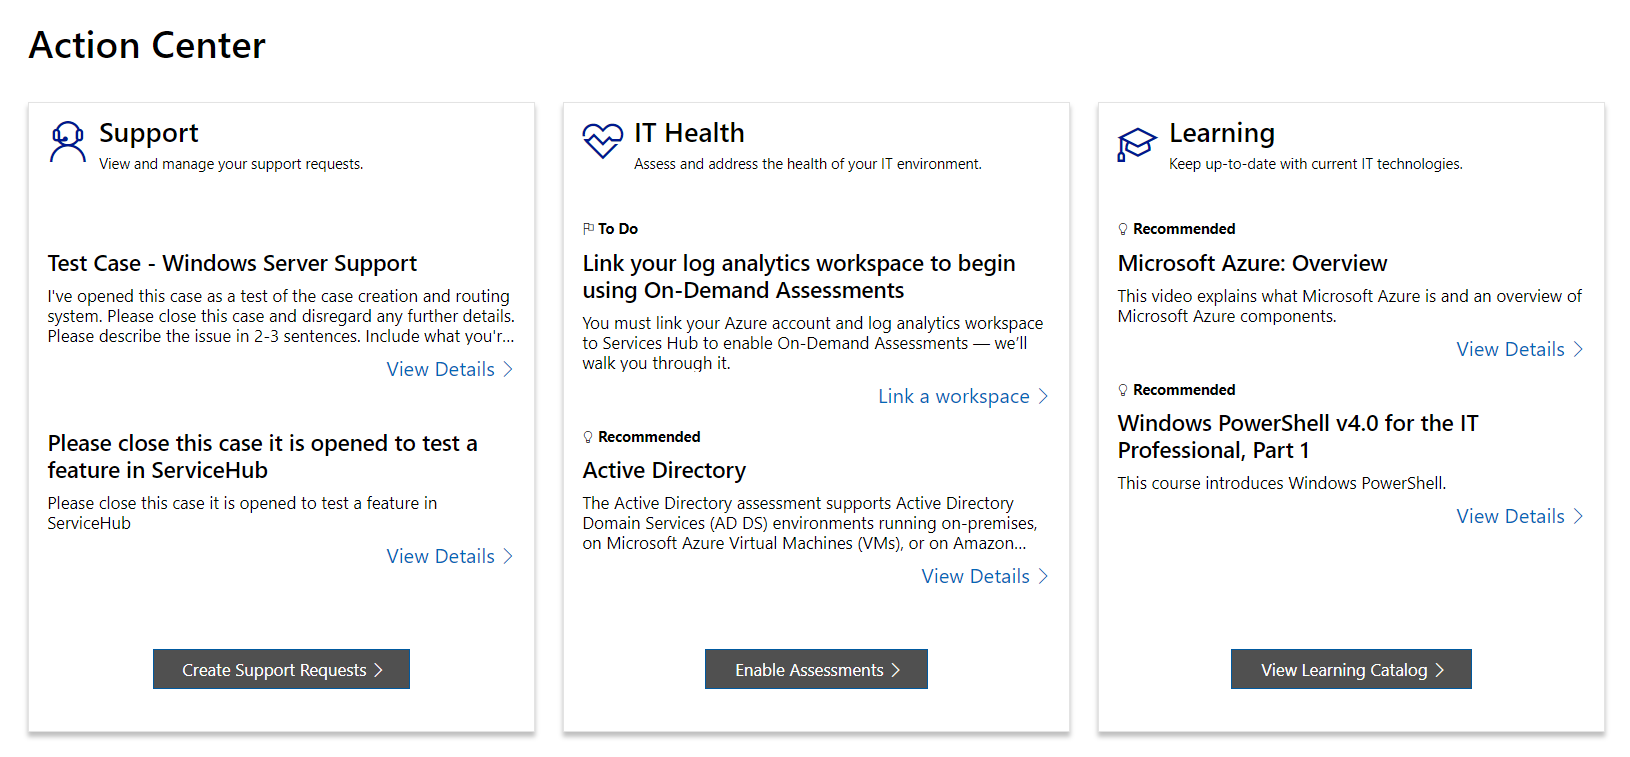Screen dimensions: 1630x757
Task: Click the Enable Assessments button
Action: [816, 669]
